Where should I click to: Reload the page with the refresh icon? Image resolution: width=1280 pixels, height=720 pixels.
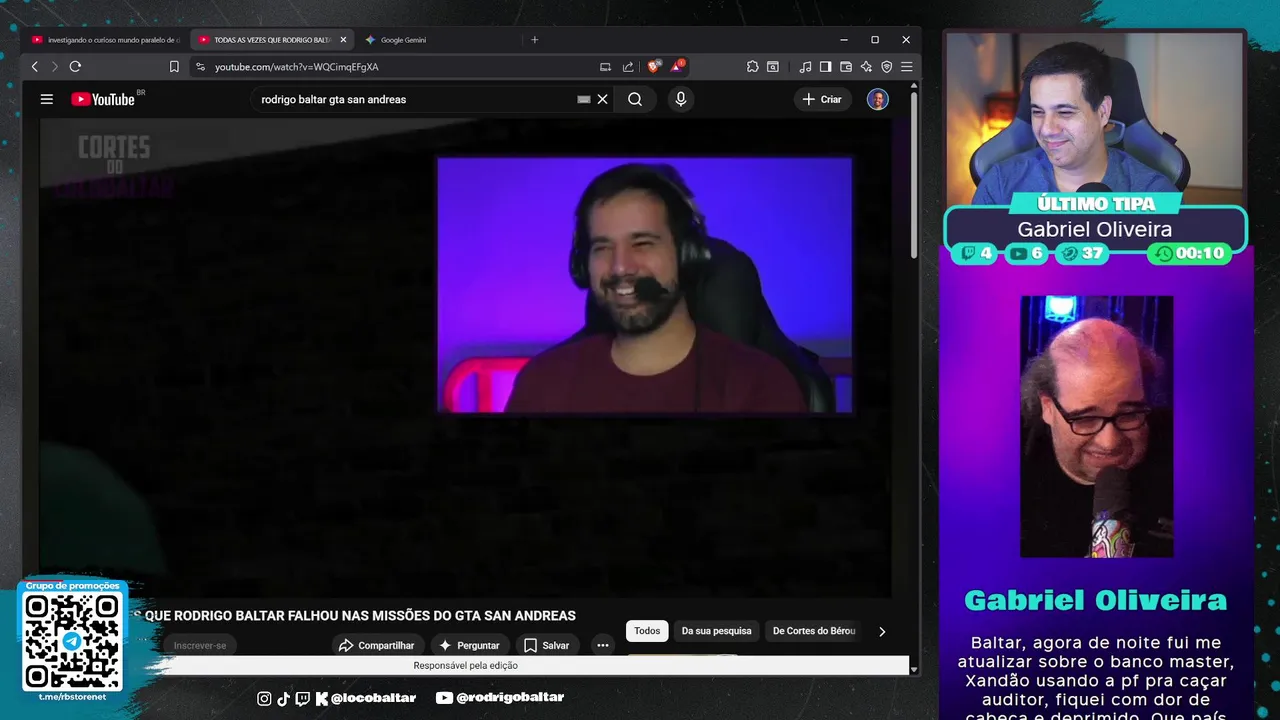75,67
